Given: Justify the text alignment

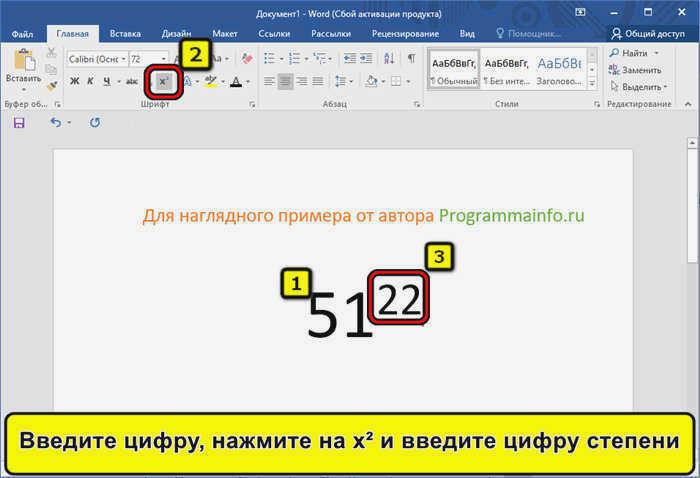Looking at the screenshot, I should [x=318, y=81].
